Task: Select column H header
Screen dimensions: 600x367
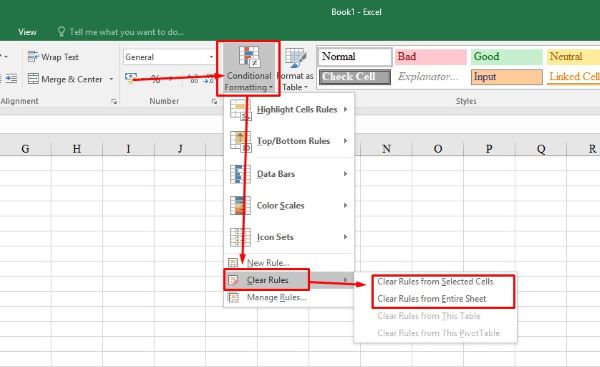Action: coord(77,148)
